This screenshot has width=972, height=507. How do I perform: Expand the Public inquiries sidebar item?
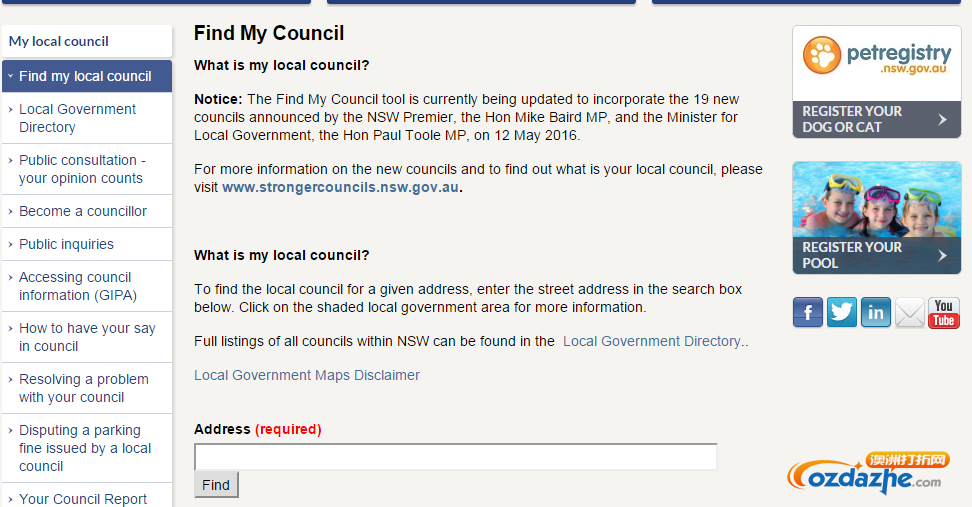pyautogui.click(x=10, y=245)
